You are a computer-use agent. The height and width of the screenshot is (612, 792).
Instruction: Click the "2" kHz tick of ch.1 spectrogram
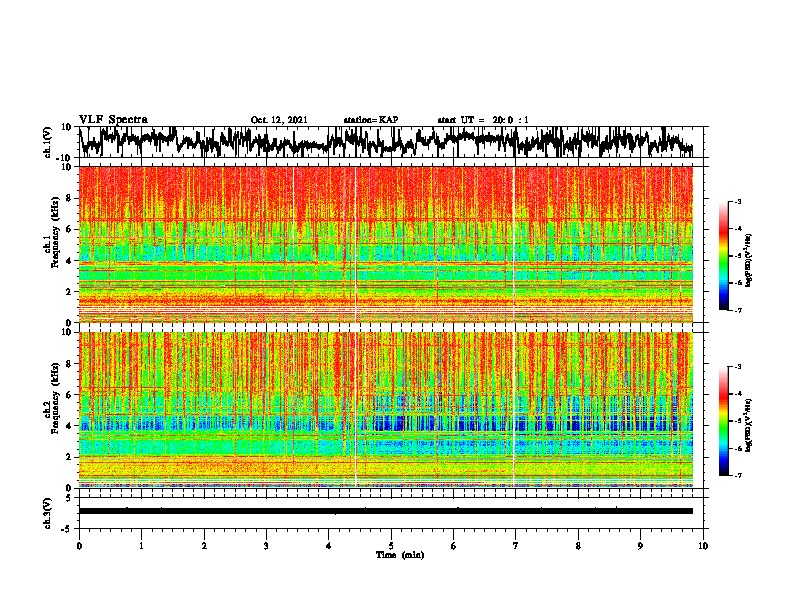tap(70, 291)
